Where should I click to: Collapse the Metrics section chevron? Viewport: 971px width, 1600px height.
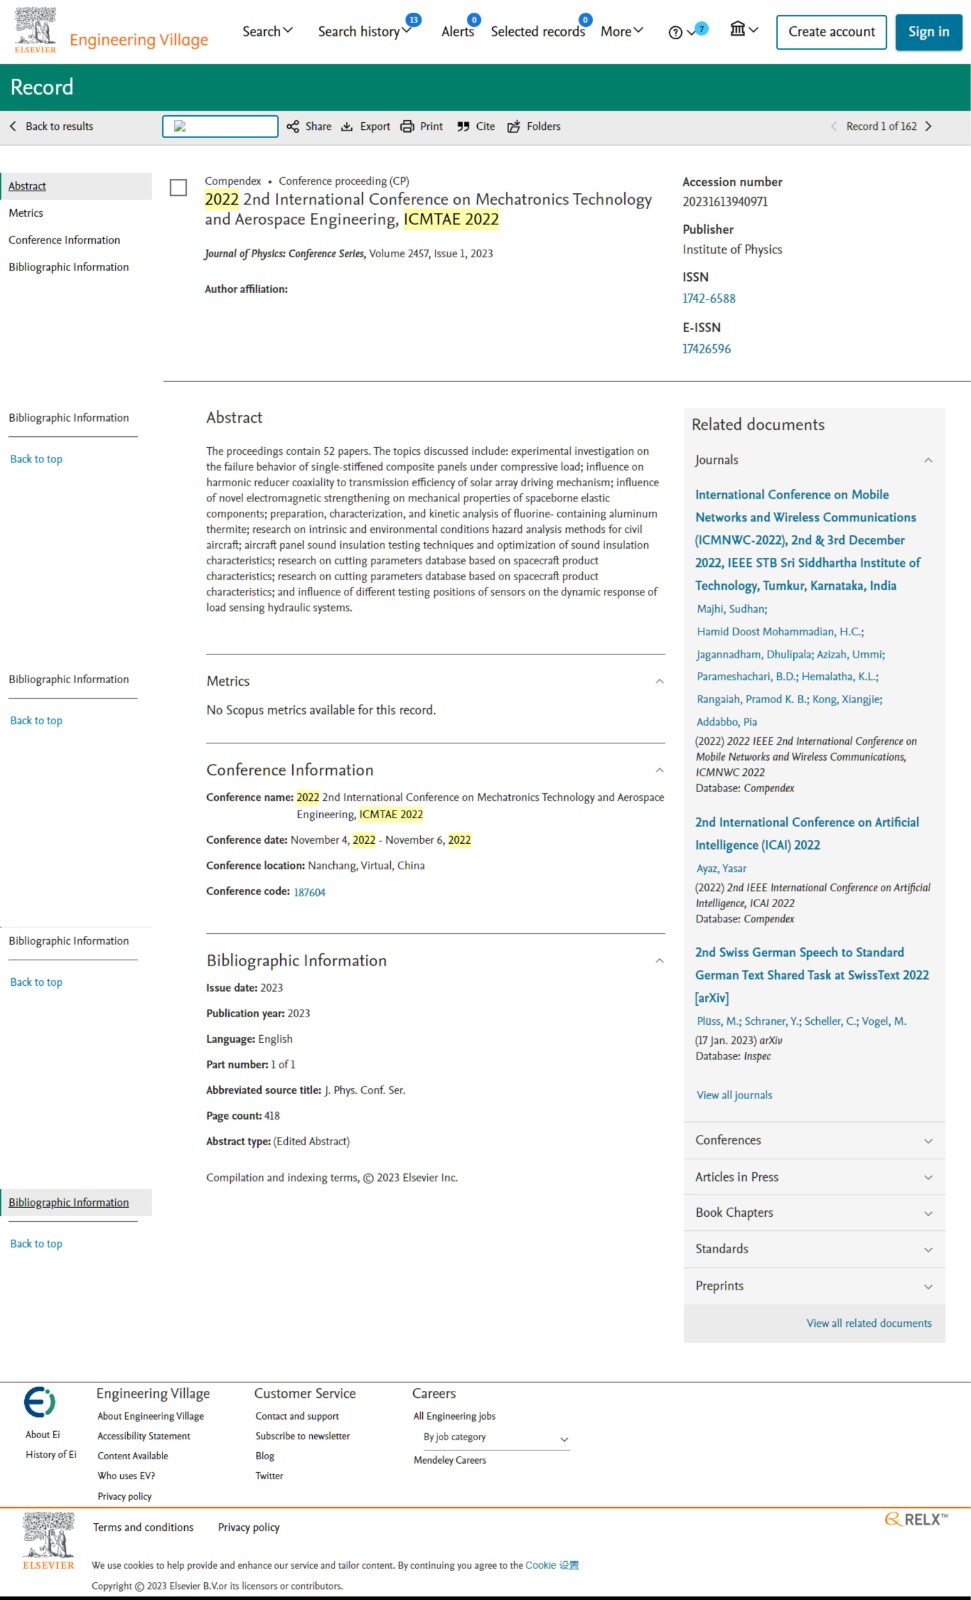tap(659, 682)
